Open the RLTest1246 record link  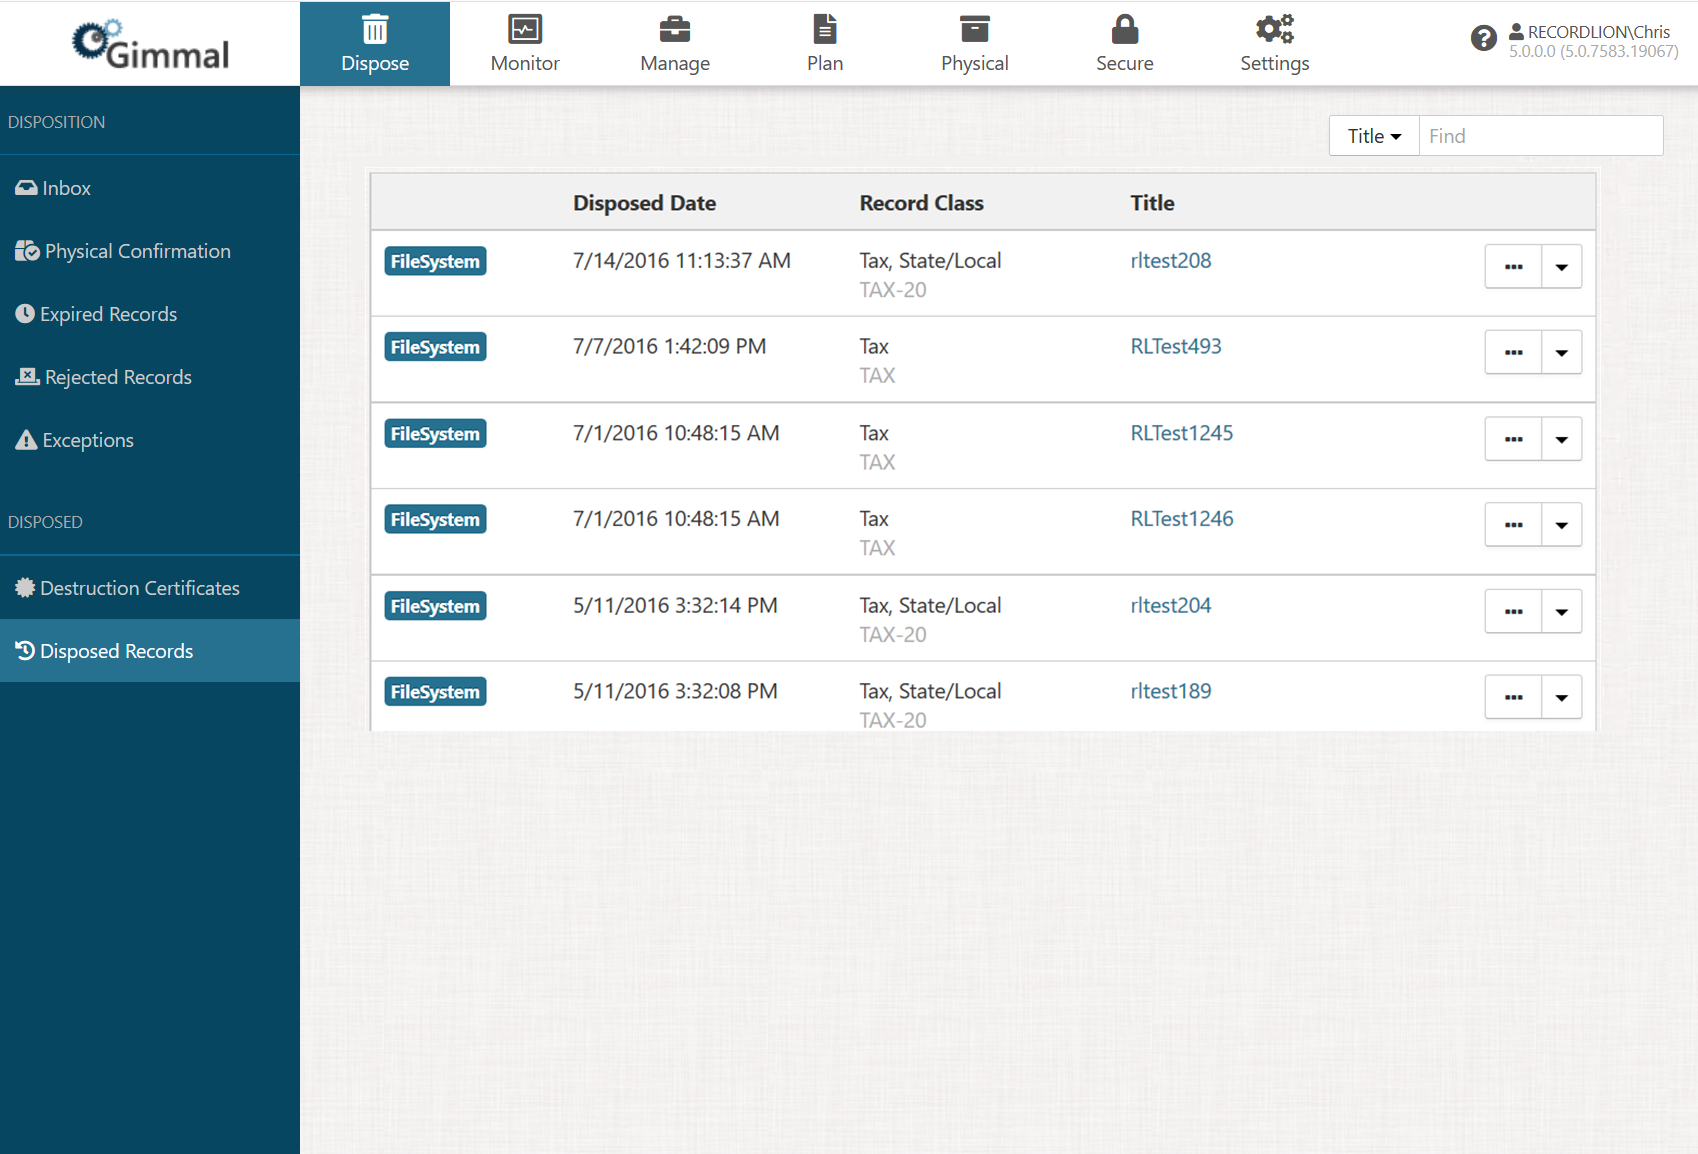(x=1181, y=519)
